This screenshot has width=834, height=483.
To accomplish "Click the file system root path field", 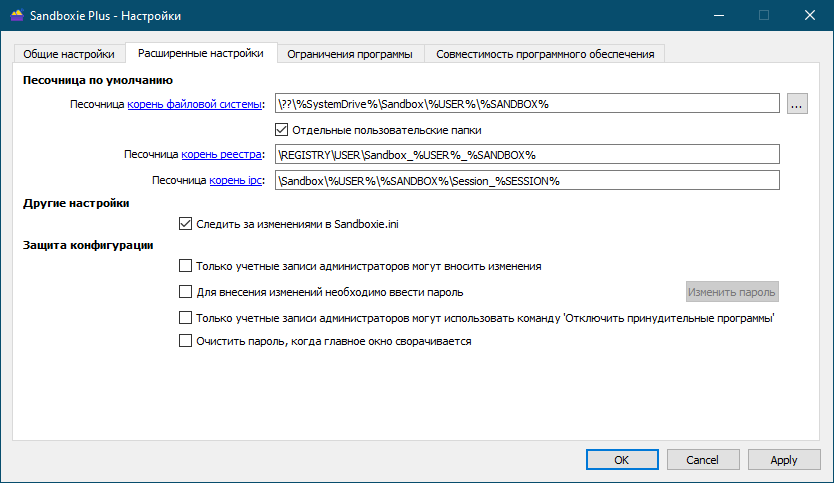I will [x=527, y=104].
